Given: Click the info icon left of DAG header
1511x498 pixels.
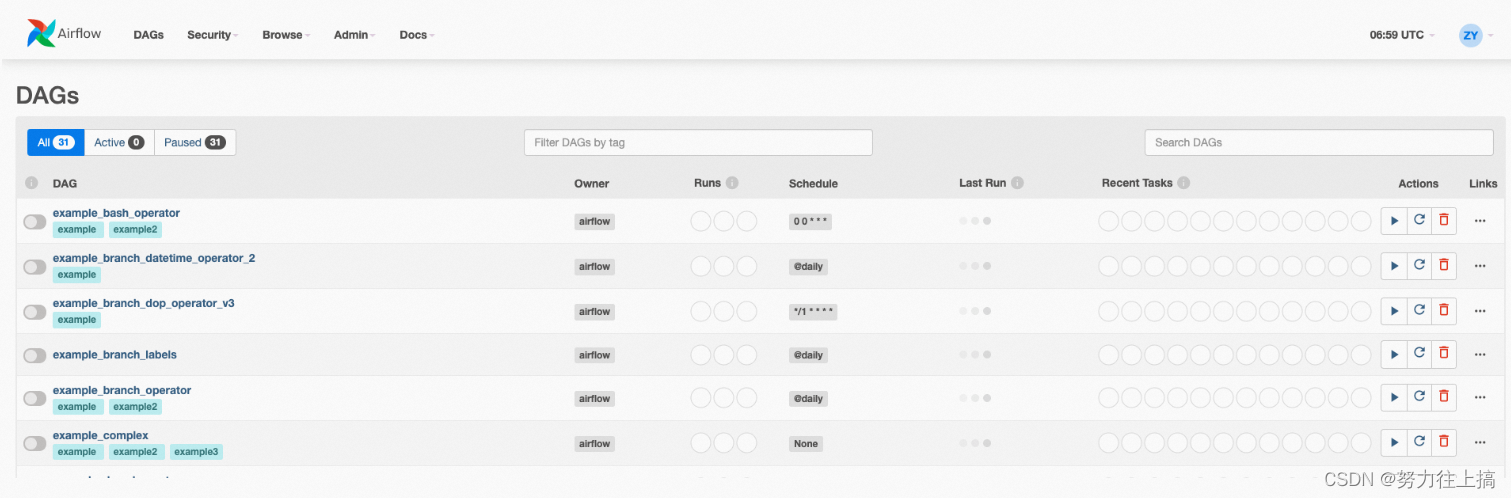Looking at the screenshot, I should 31,183.
